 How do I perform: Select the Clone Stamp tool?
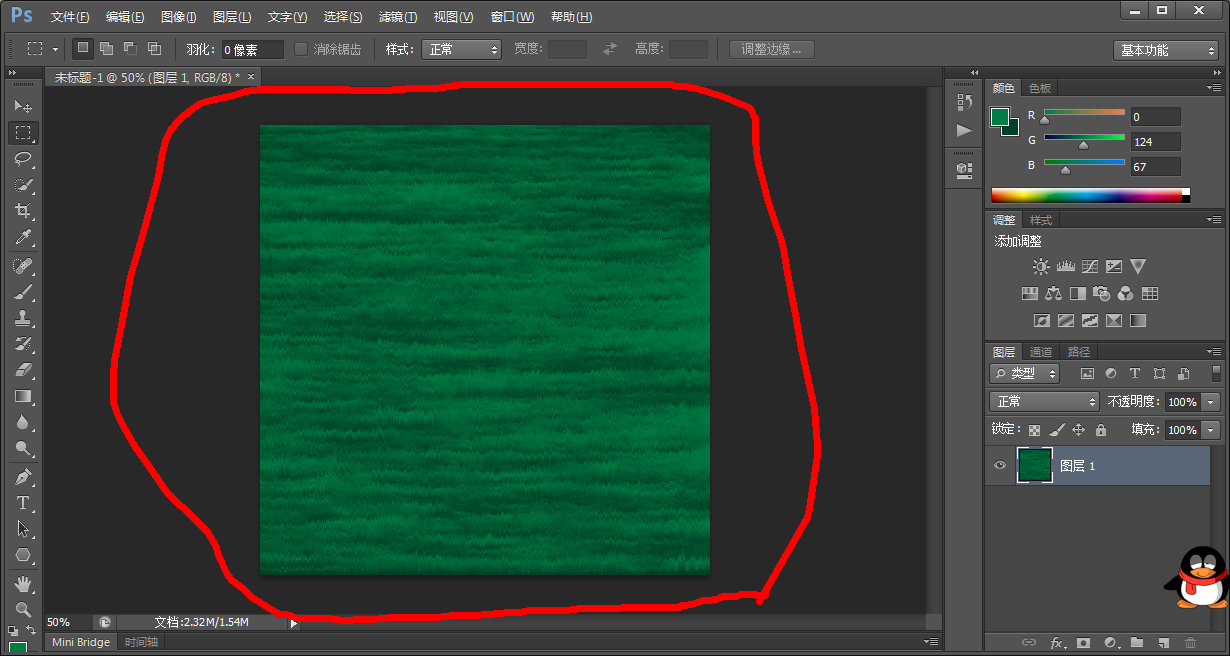click(x=23, y=318)
